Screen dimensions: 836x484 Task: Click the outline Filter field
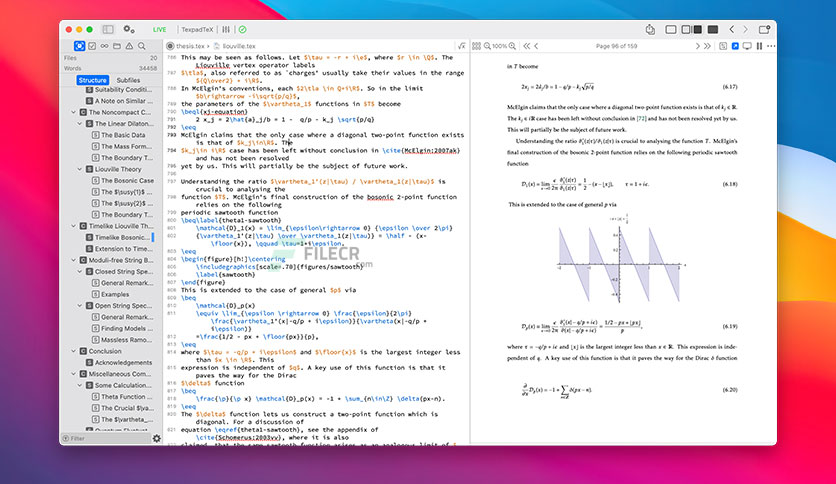[106, 438]
